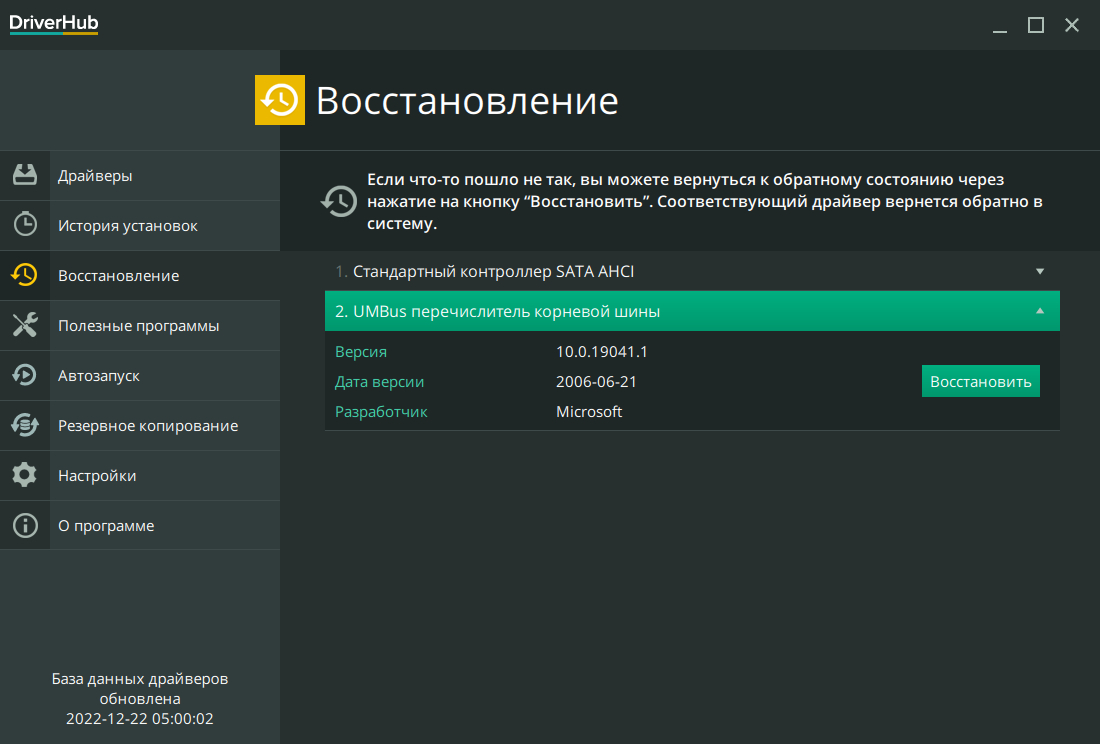Viewport: 1100px width, 744px height.
Task: Click the DriverHub logo
Action: click(54, 24)
